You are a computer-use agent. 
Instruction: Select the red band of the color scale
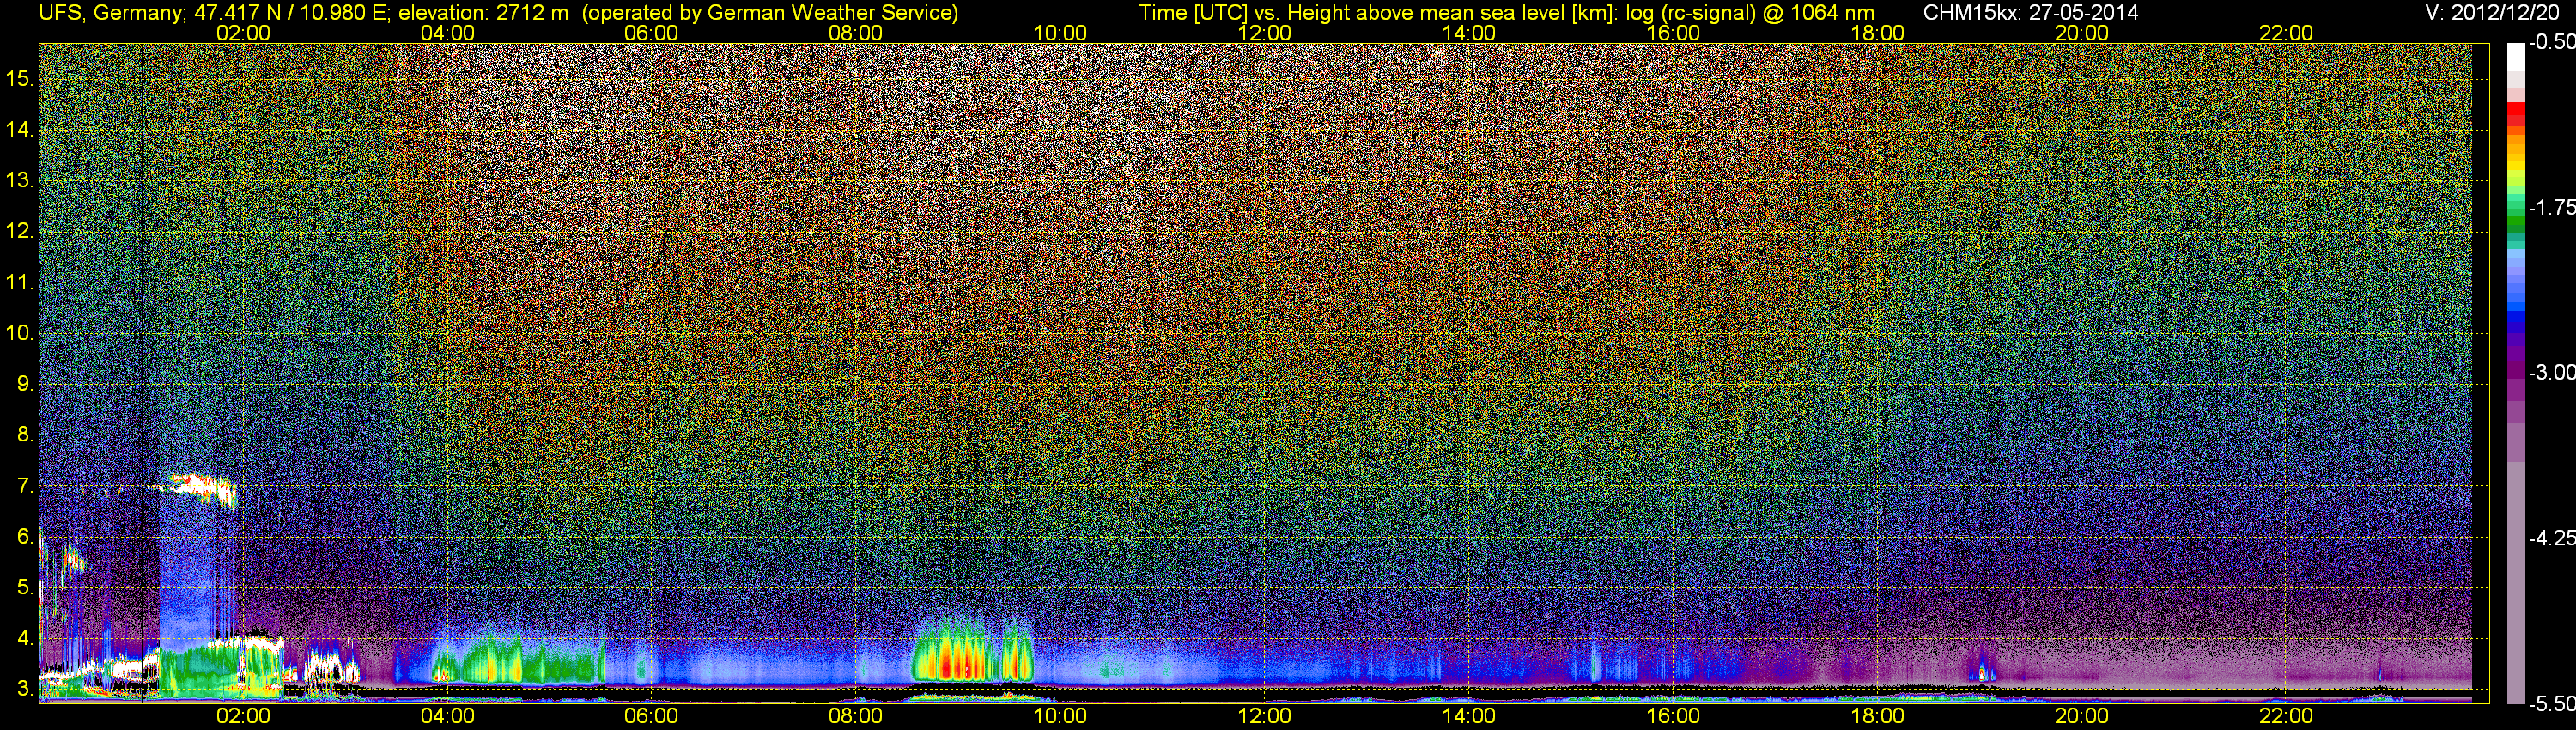2516,116
